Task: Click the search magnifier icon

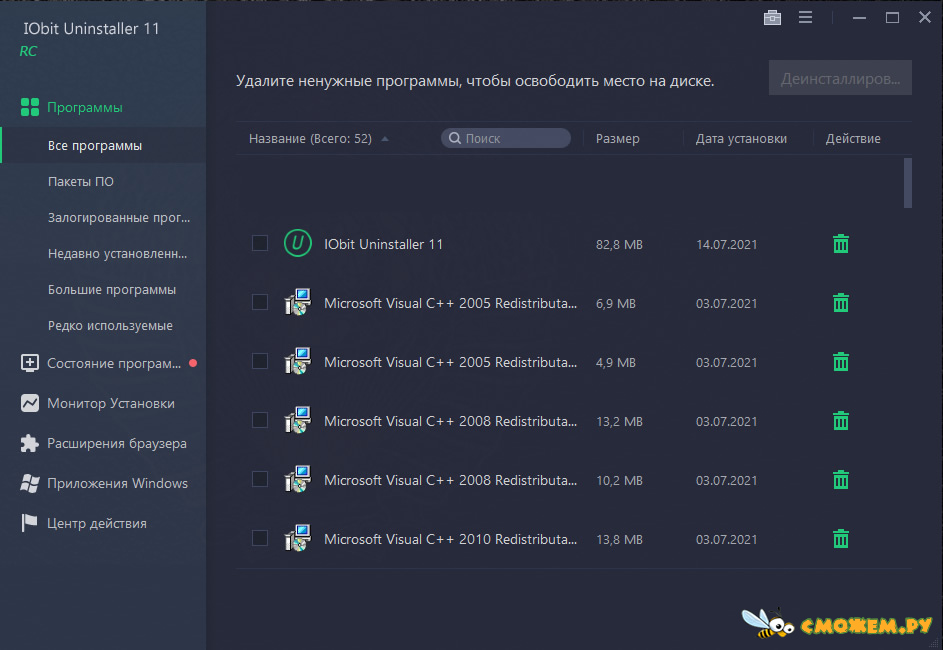Action: click(x=455, y=138)
